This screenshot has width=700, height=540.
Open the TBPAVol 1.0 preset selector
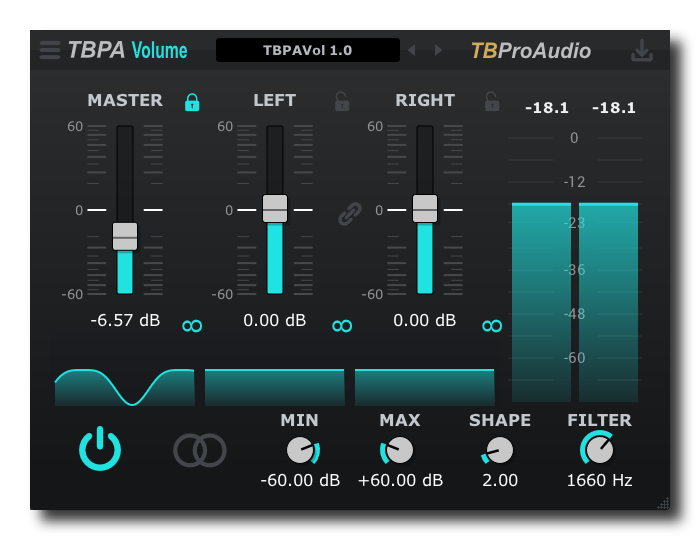click(307, 50)
